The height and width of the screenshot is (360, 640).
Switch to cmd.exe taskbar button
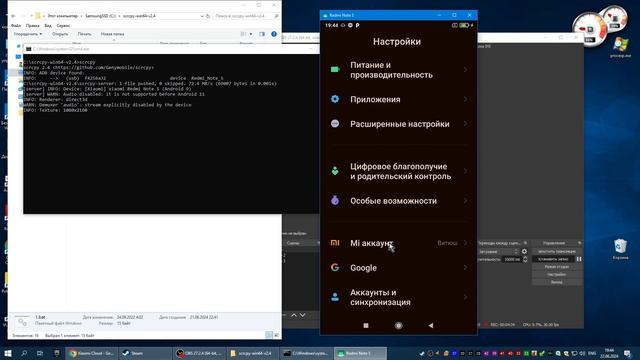pos(307,353)
